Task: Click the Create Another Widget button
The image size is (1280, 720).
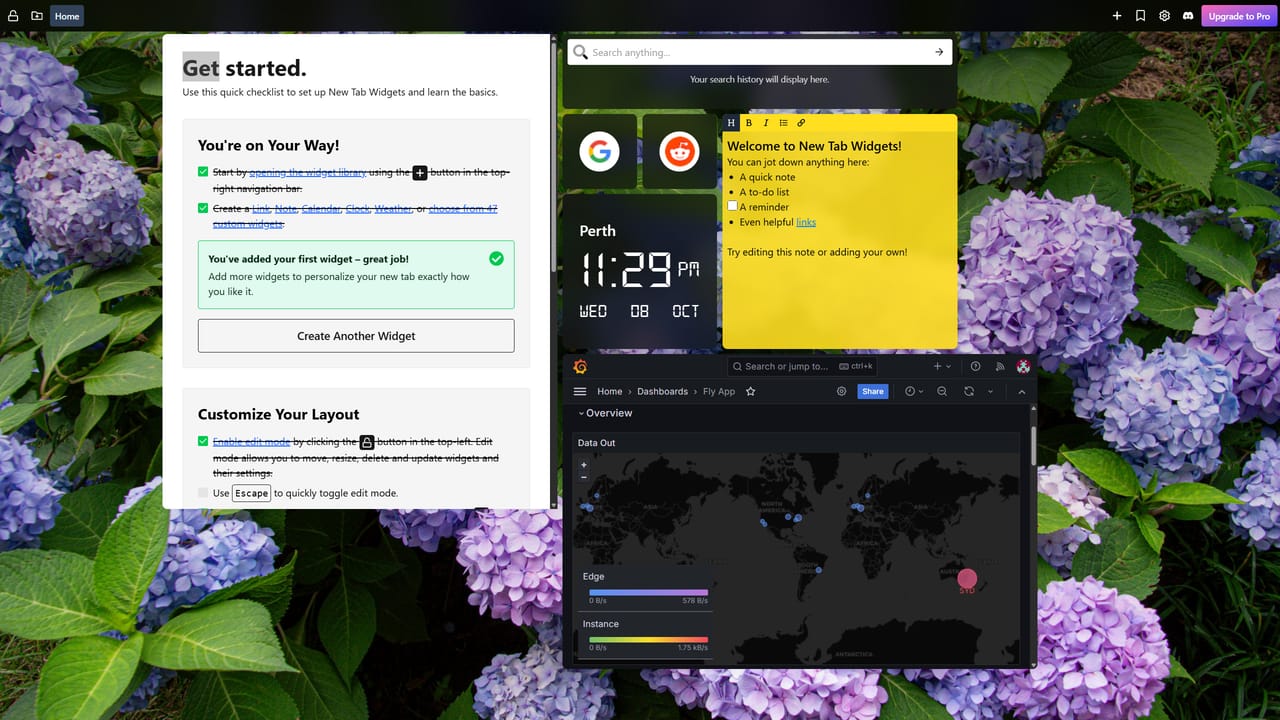Action: [356, 336]
